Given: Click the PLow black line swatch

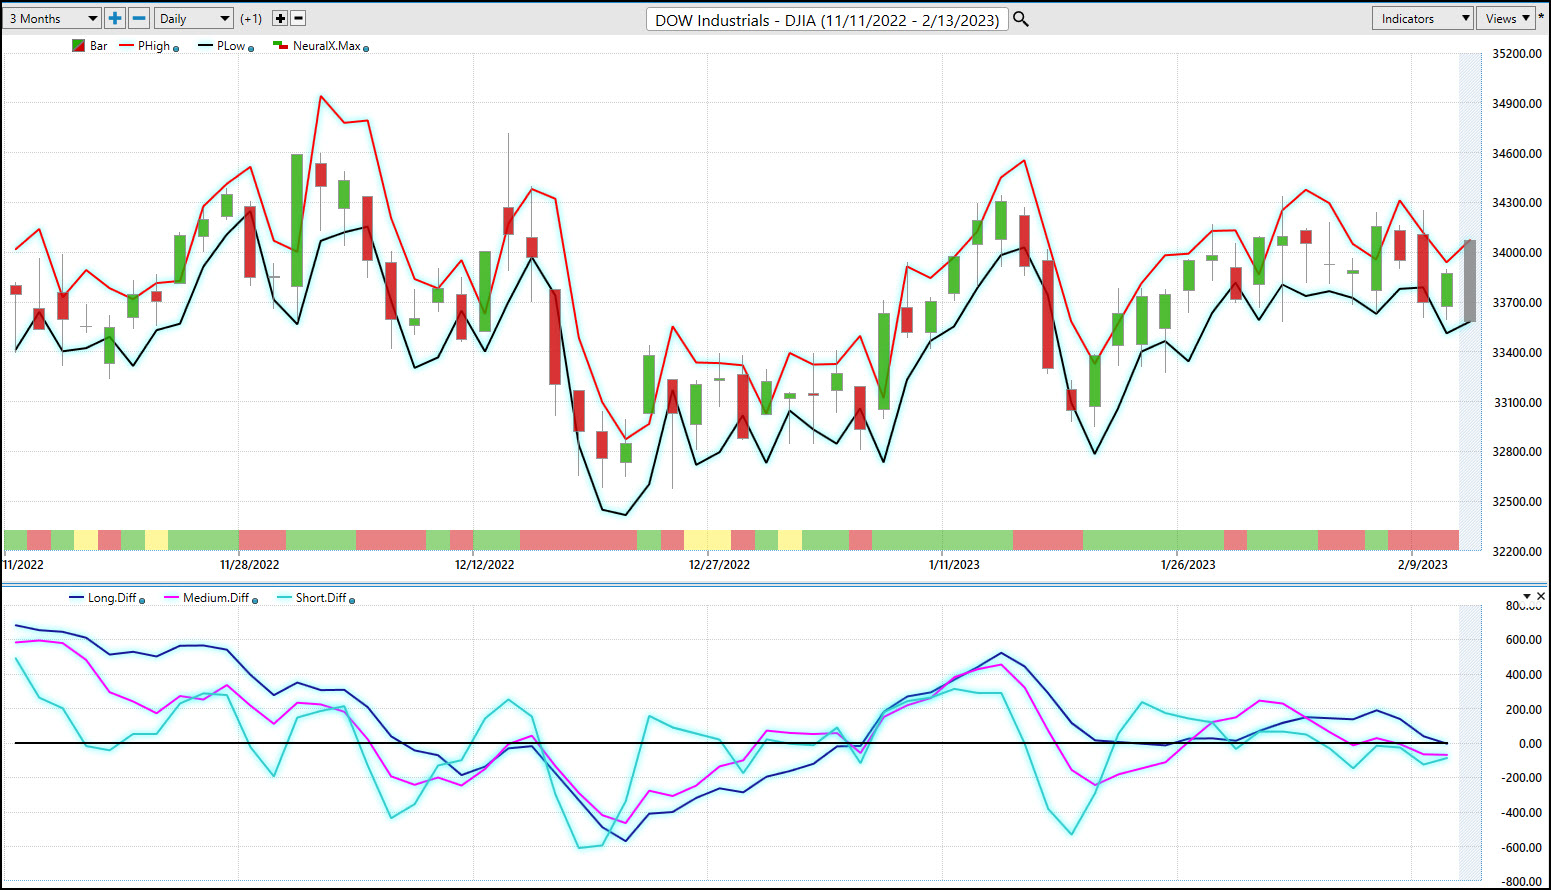Looking at the screenshot, I should [205, 46].
